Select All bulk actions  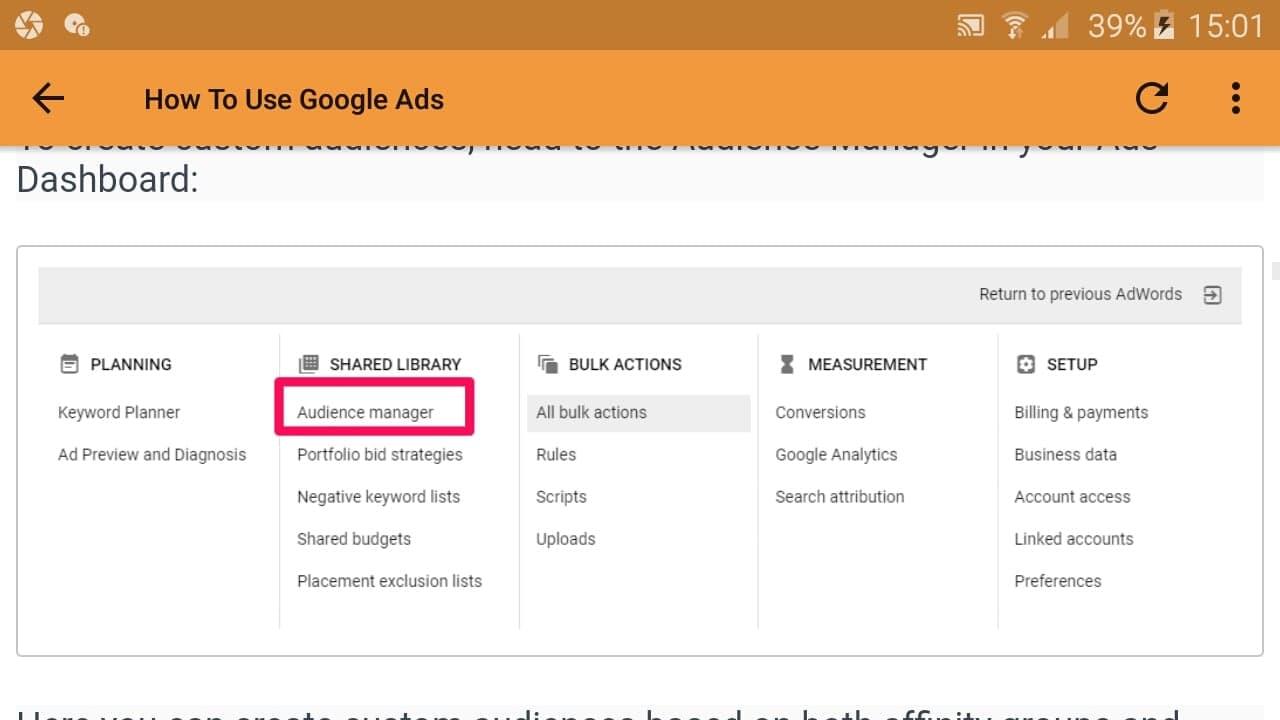[x=639, y=412]
